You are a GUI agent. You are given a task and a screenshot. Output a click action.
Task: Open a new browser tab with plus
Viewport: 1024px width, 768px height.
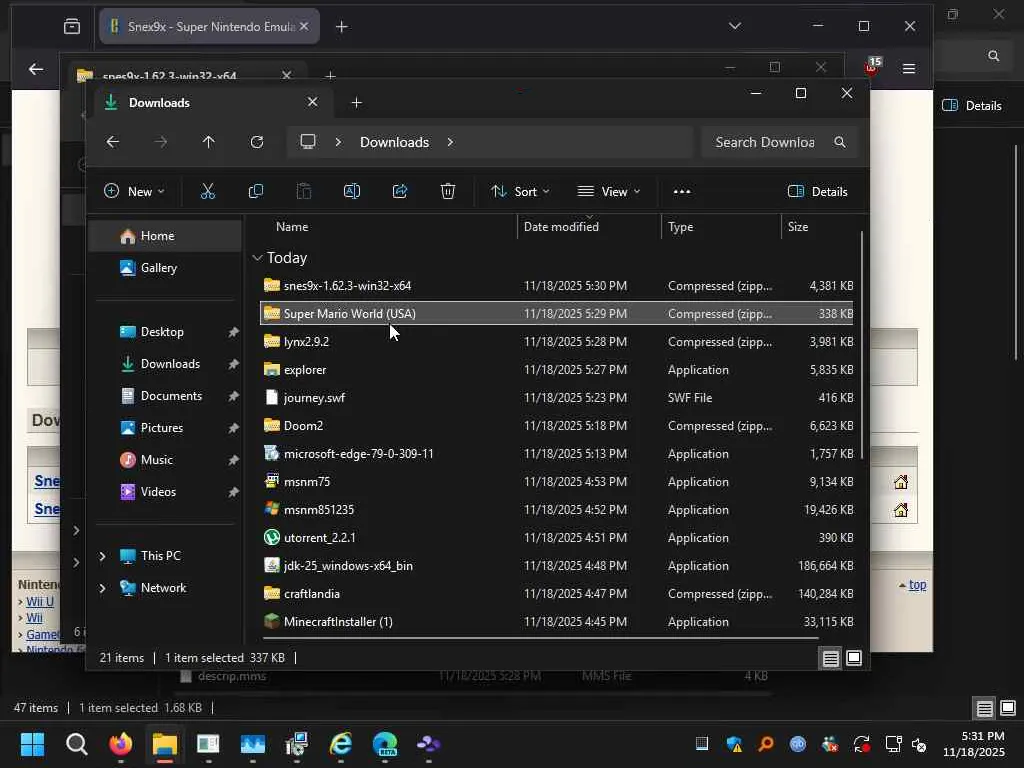point(342,26)
